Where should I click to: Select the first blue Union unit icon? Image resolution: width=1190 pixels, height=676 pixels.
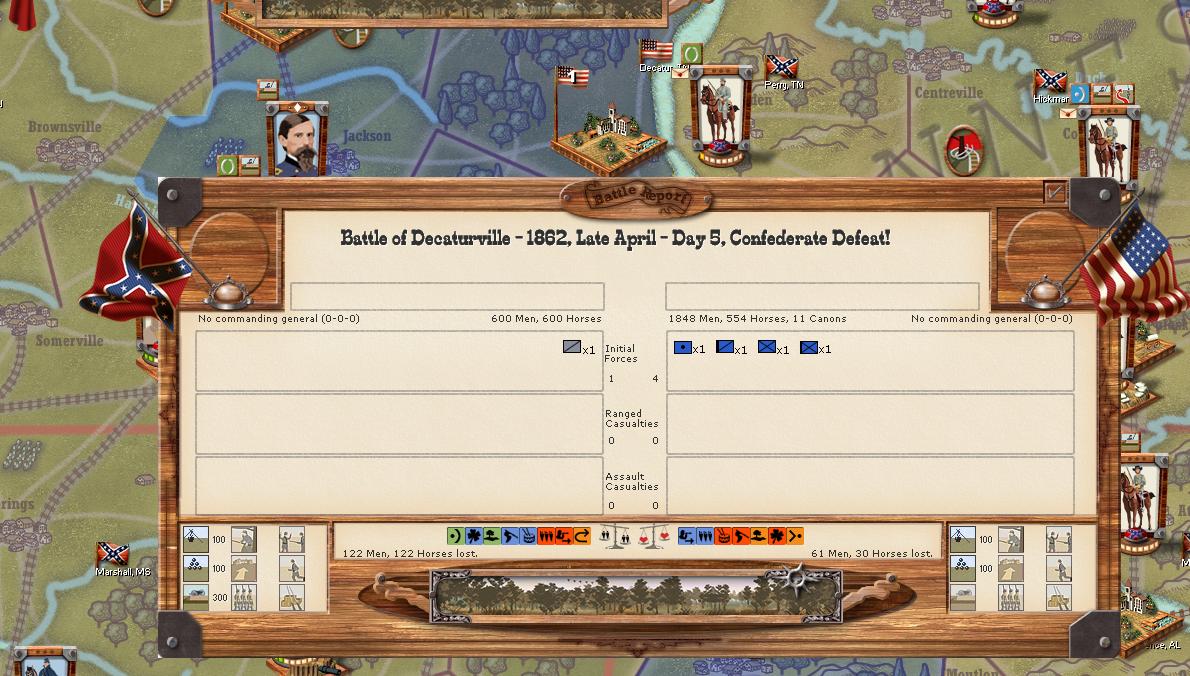pyautogui.click(x=683, y=348)
